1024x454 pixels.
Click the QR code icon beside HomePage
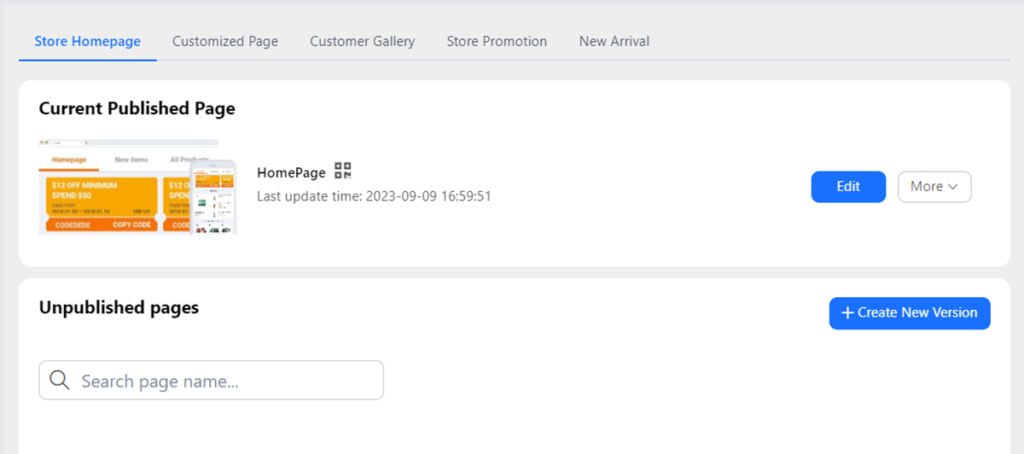[343, 171]
